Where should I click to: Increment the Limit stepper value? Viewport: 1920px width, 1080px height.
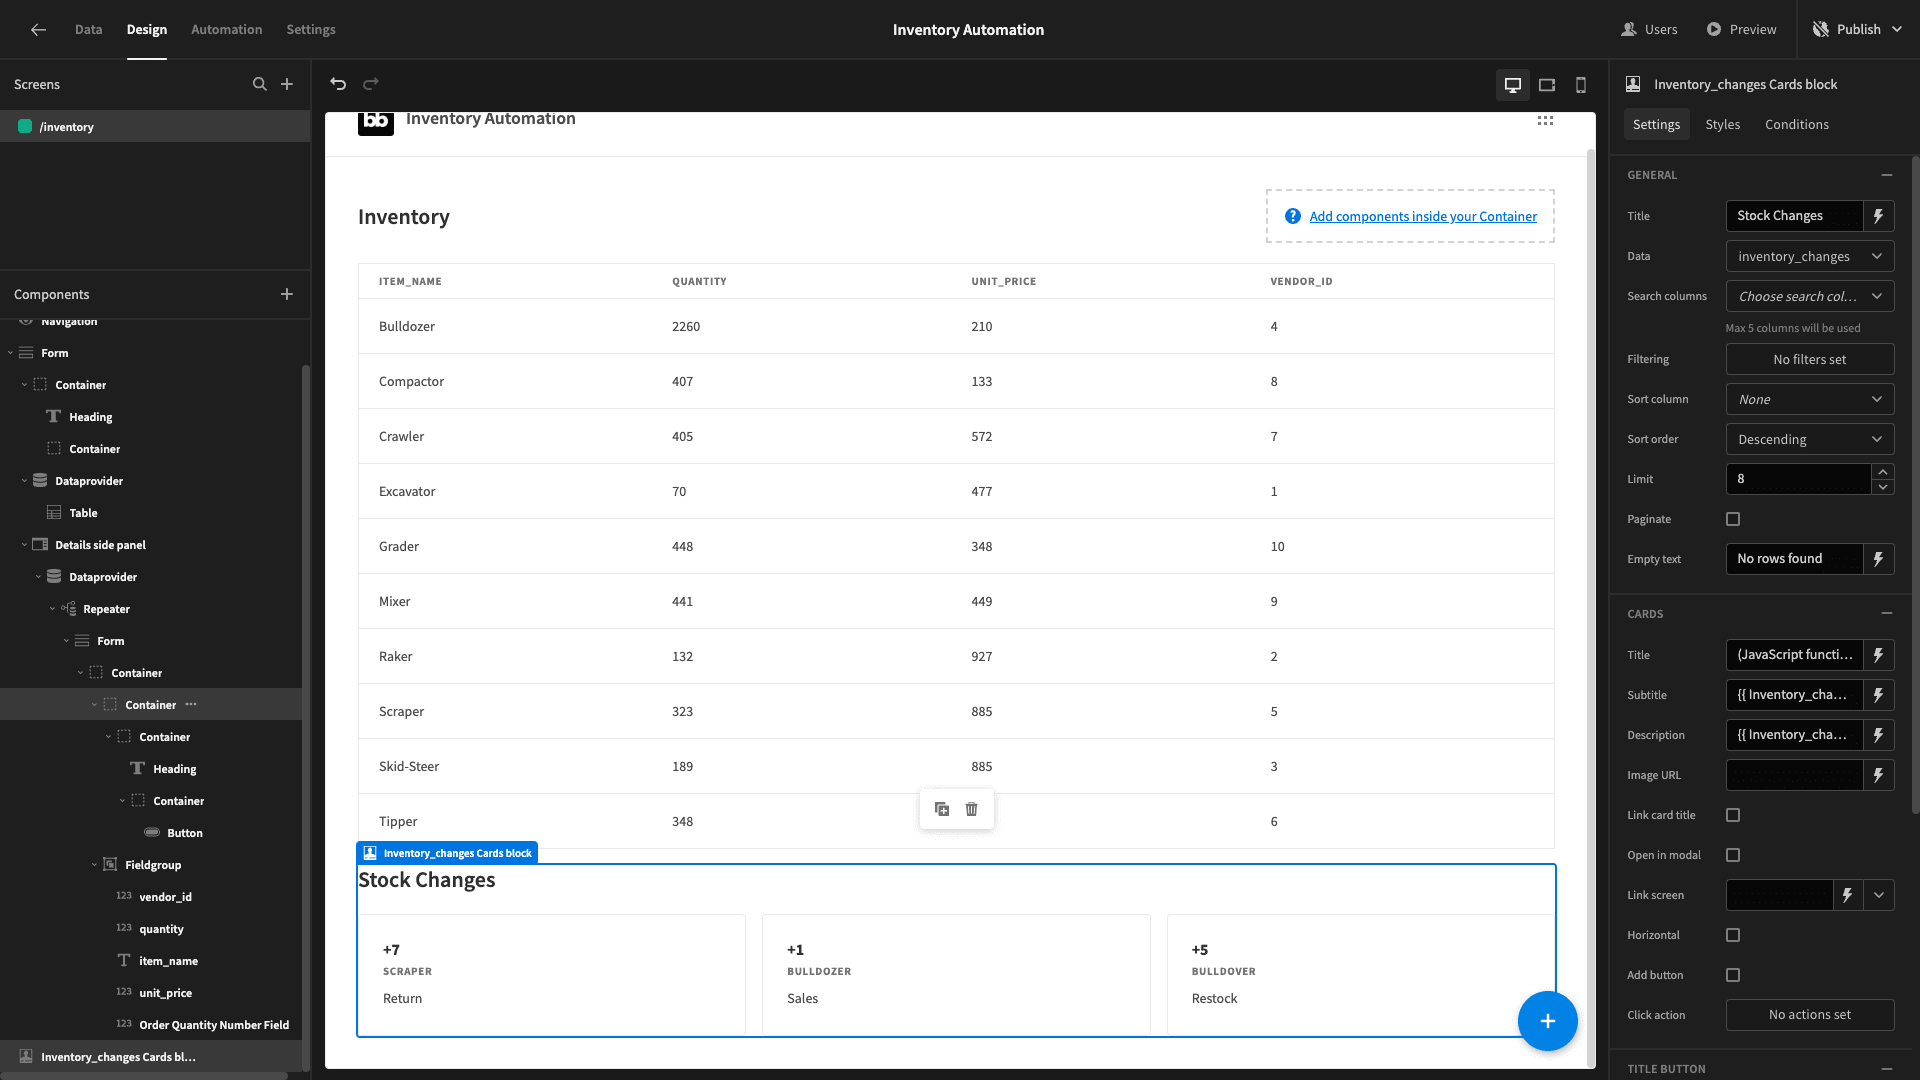pos(1883,471)
